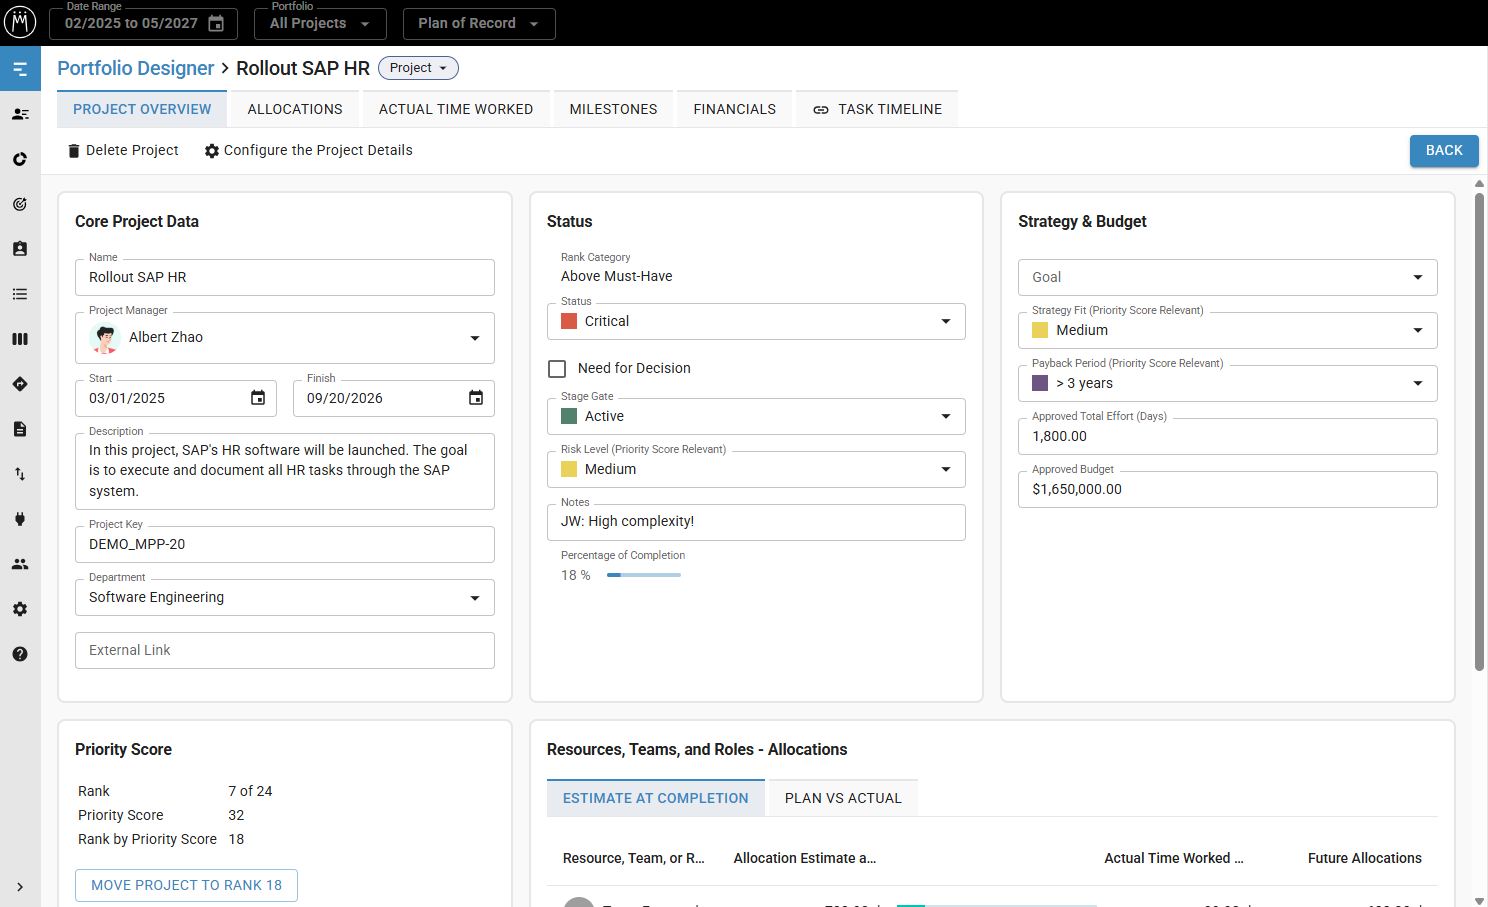
Task: Expand the Stage Gate dropdown
Action: tap(946, 416)
